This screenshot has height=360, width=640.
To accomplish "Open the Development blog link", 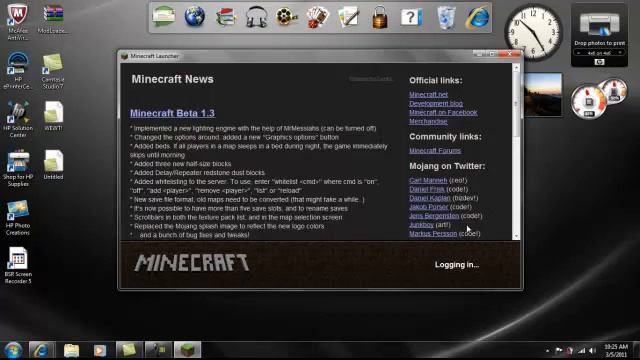I will pos(436,103).
